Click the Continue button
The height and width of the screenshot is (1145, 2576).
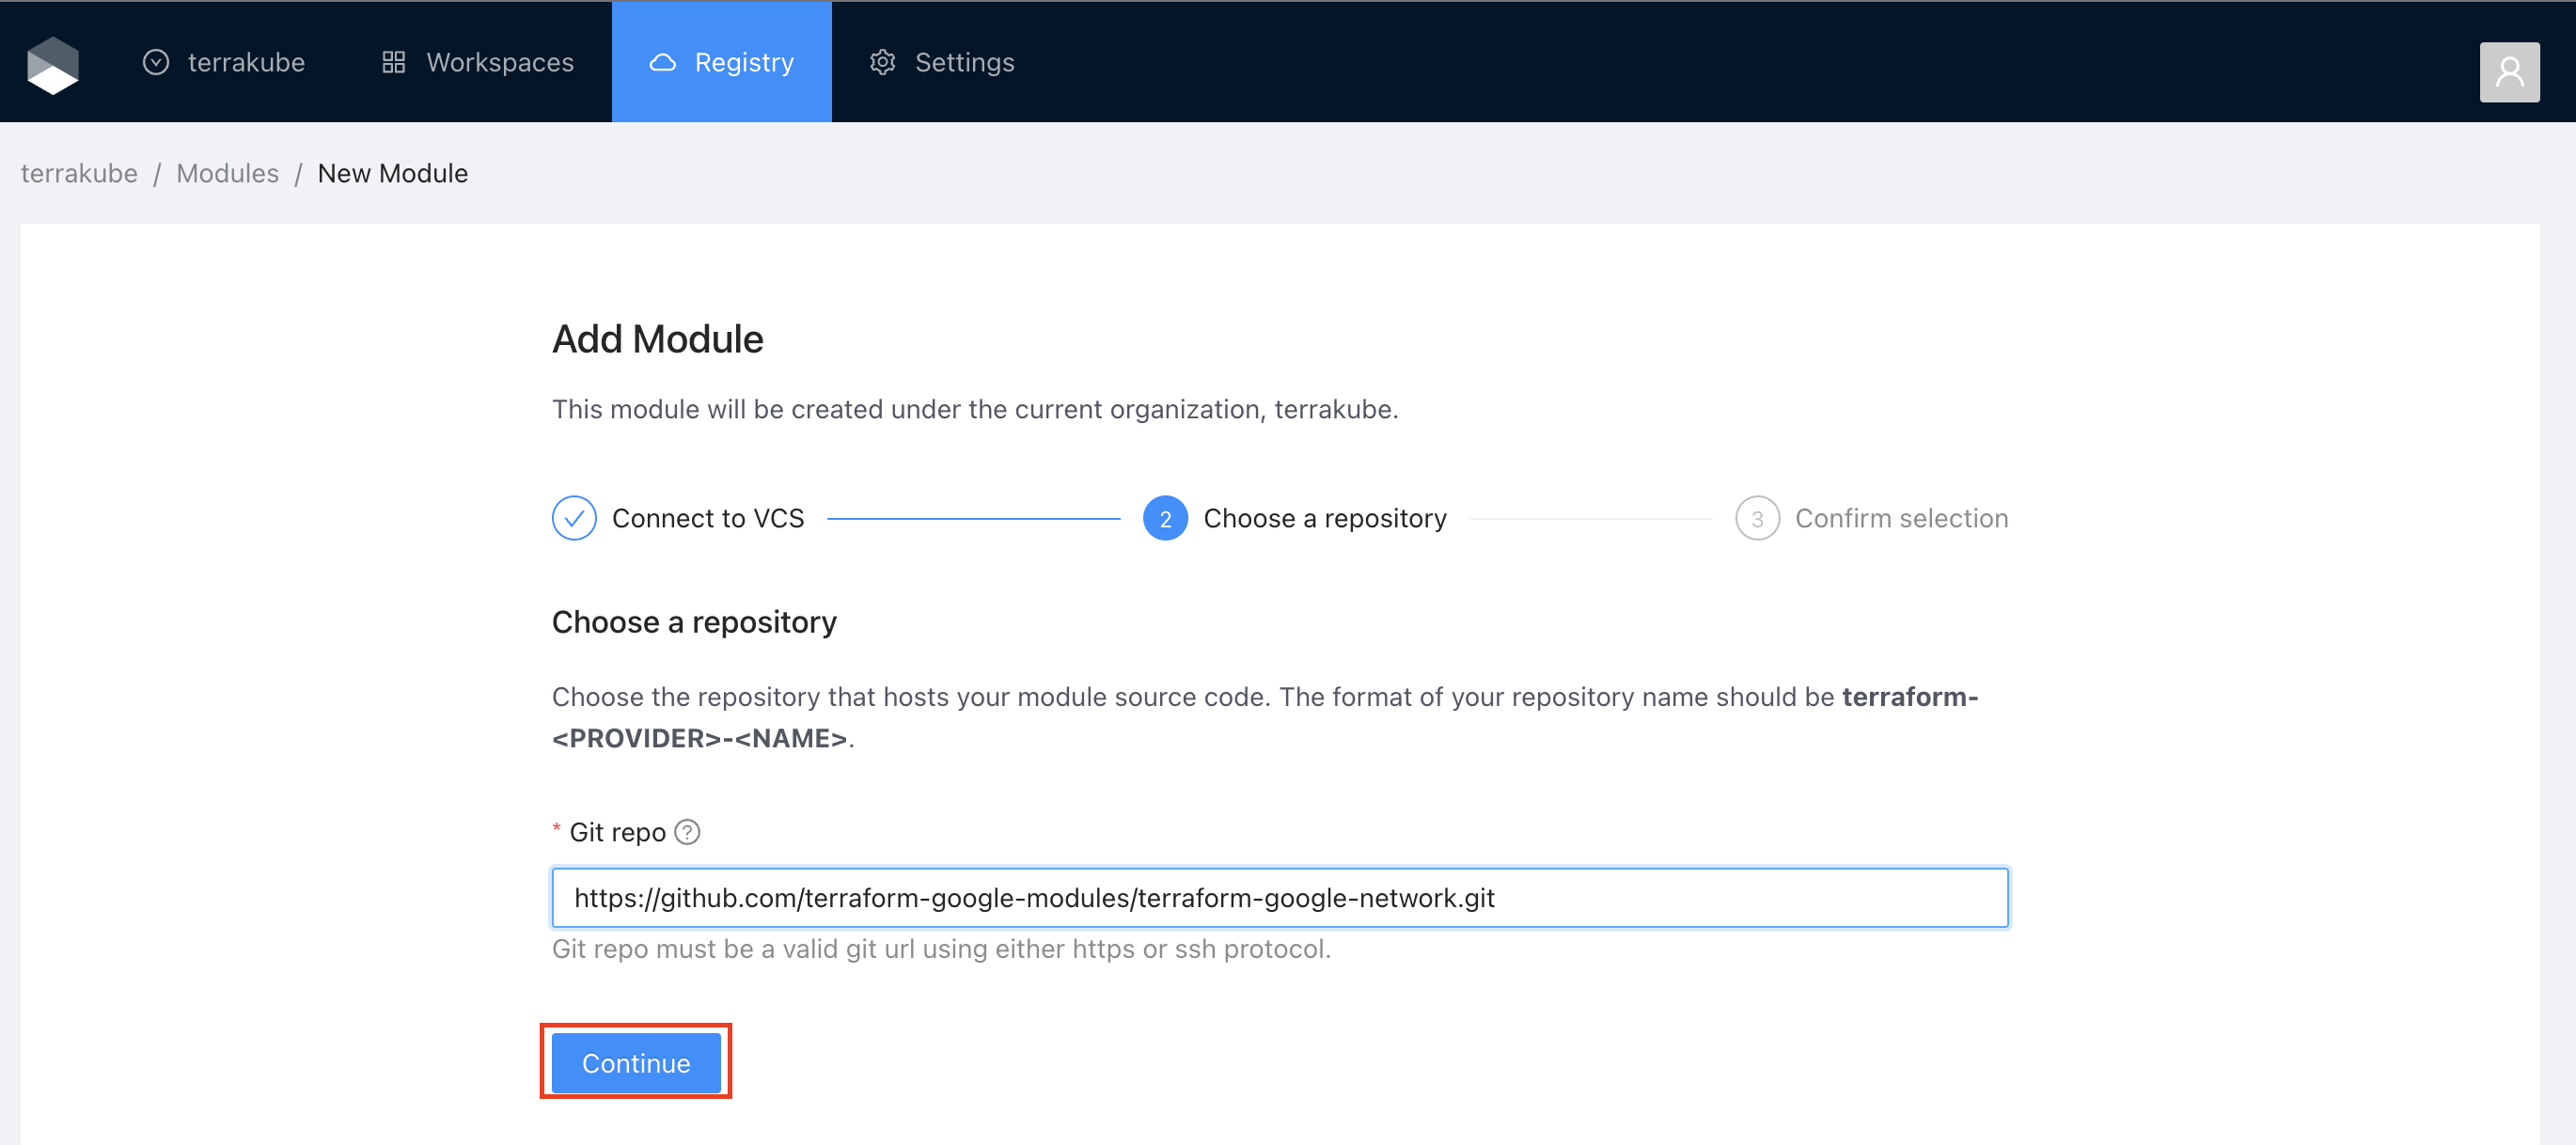tap(636, 1062)
